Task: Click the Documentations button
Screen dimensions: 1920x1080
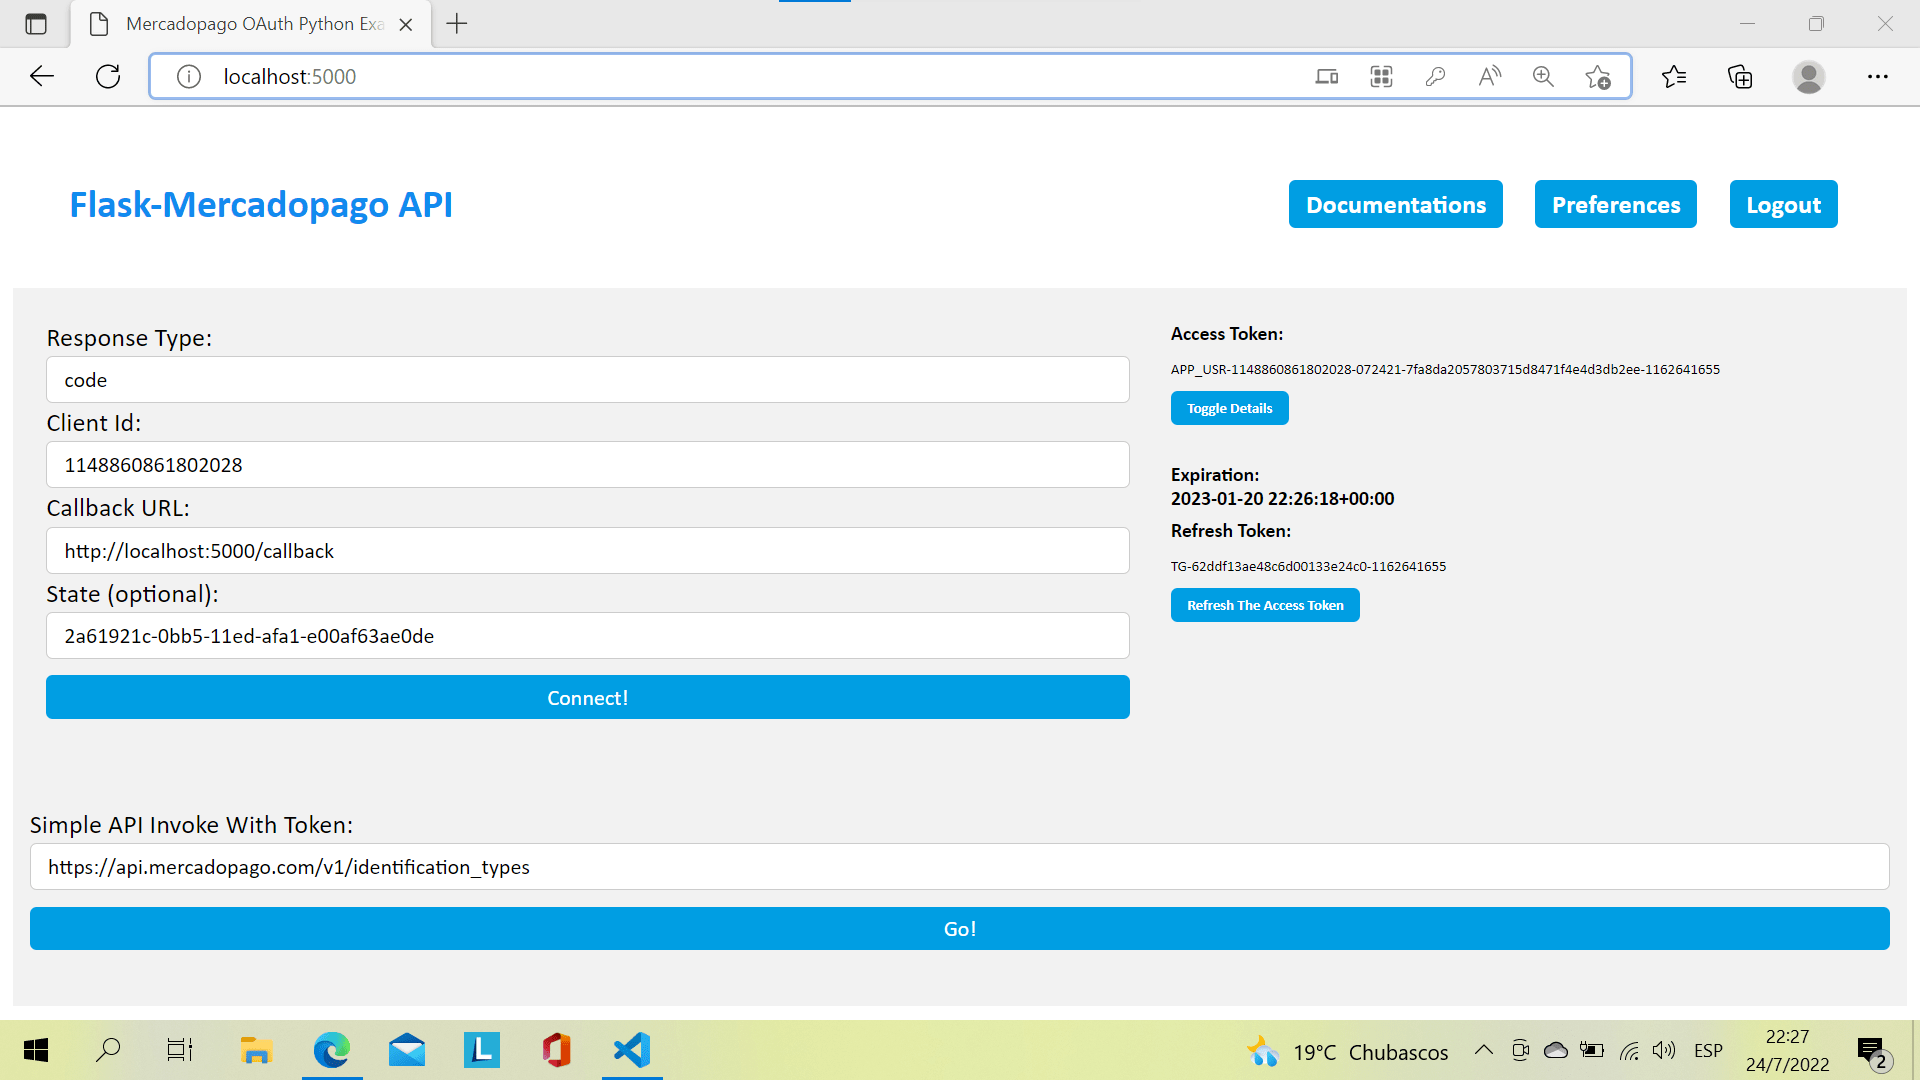Action: pyautogui.click(x=1395, y=204)
